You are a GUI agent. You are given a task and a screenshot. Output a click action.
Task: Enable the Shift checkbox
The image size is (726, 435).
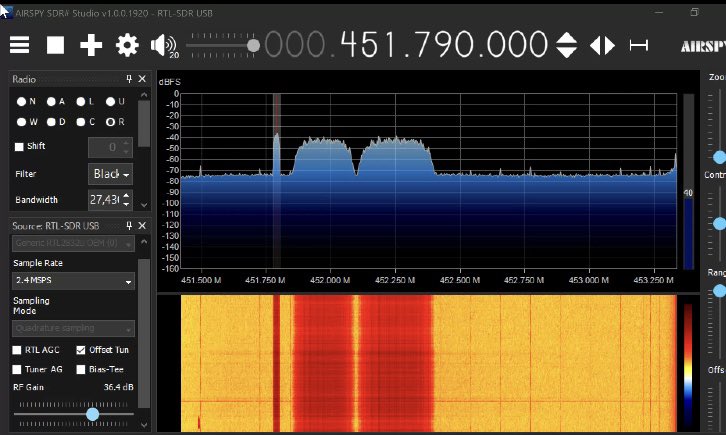[19, 147]
